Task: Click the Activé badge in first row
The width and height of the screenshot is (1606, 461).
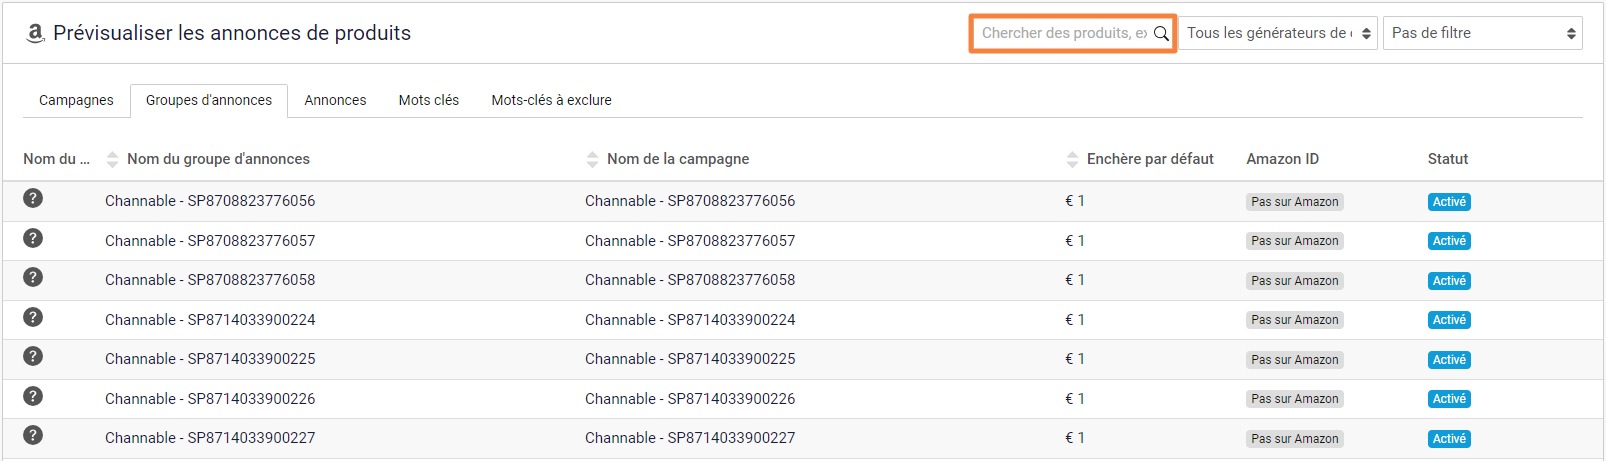Action: pos(1449,202)
